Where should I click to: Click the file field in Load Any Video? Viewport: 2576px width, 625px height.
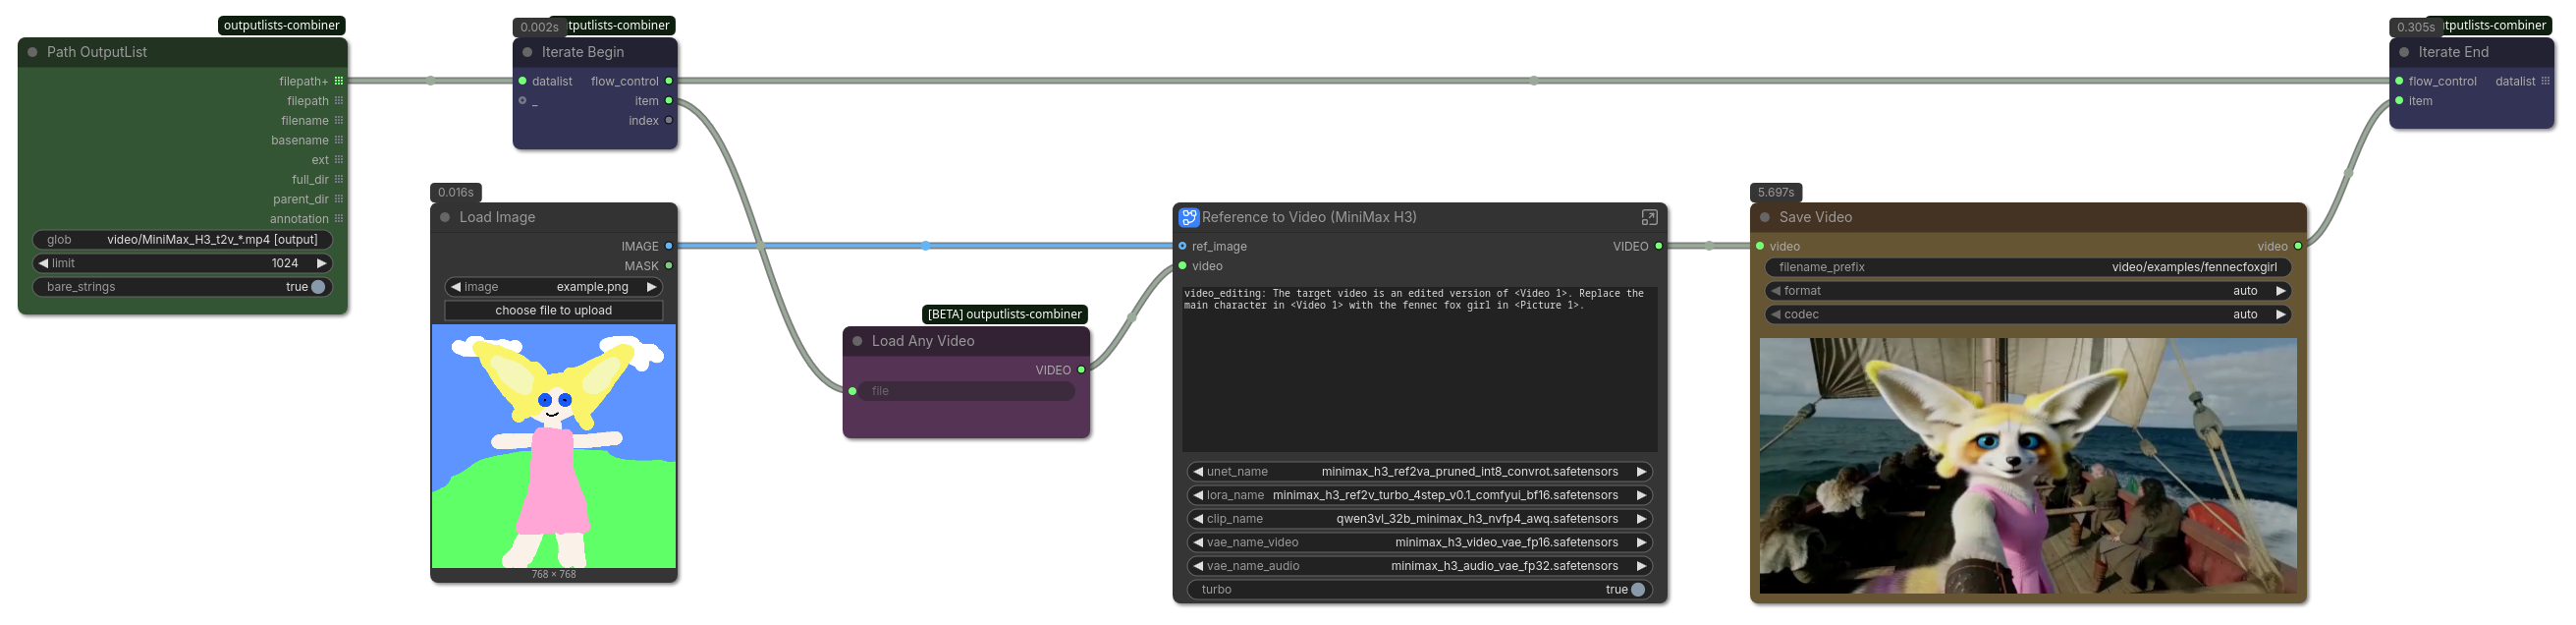coord(966,391)
